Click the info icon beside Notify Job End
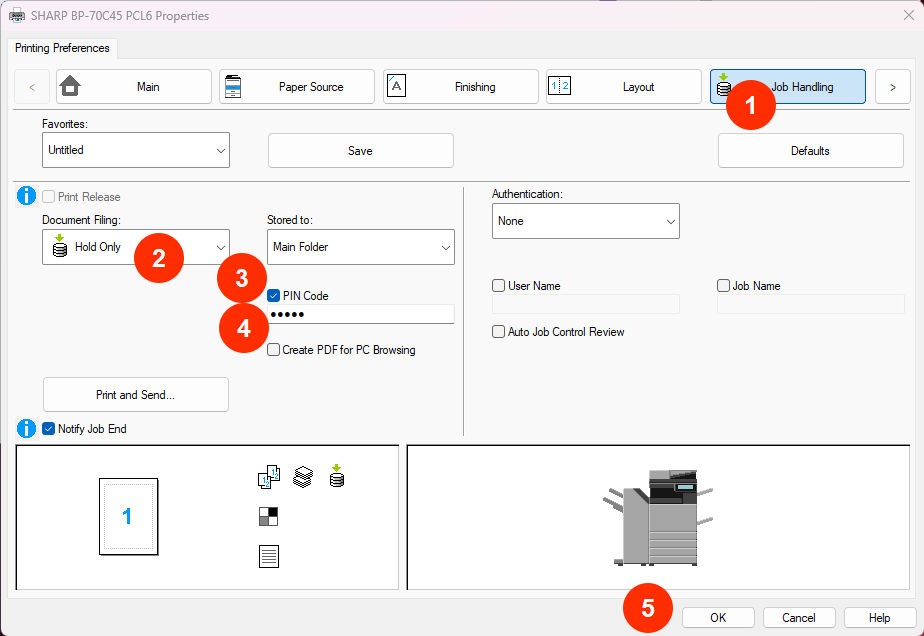The width and height of the screenshot is (924, 636). tap(25, 428)
